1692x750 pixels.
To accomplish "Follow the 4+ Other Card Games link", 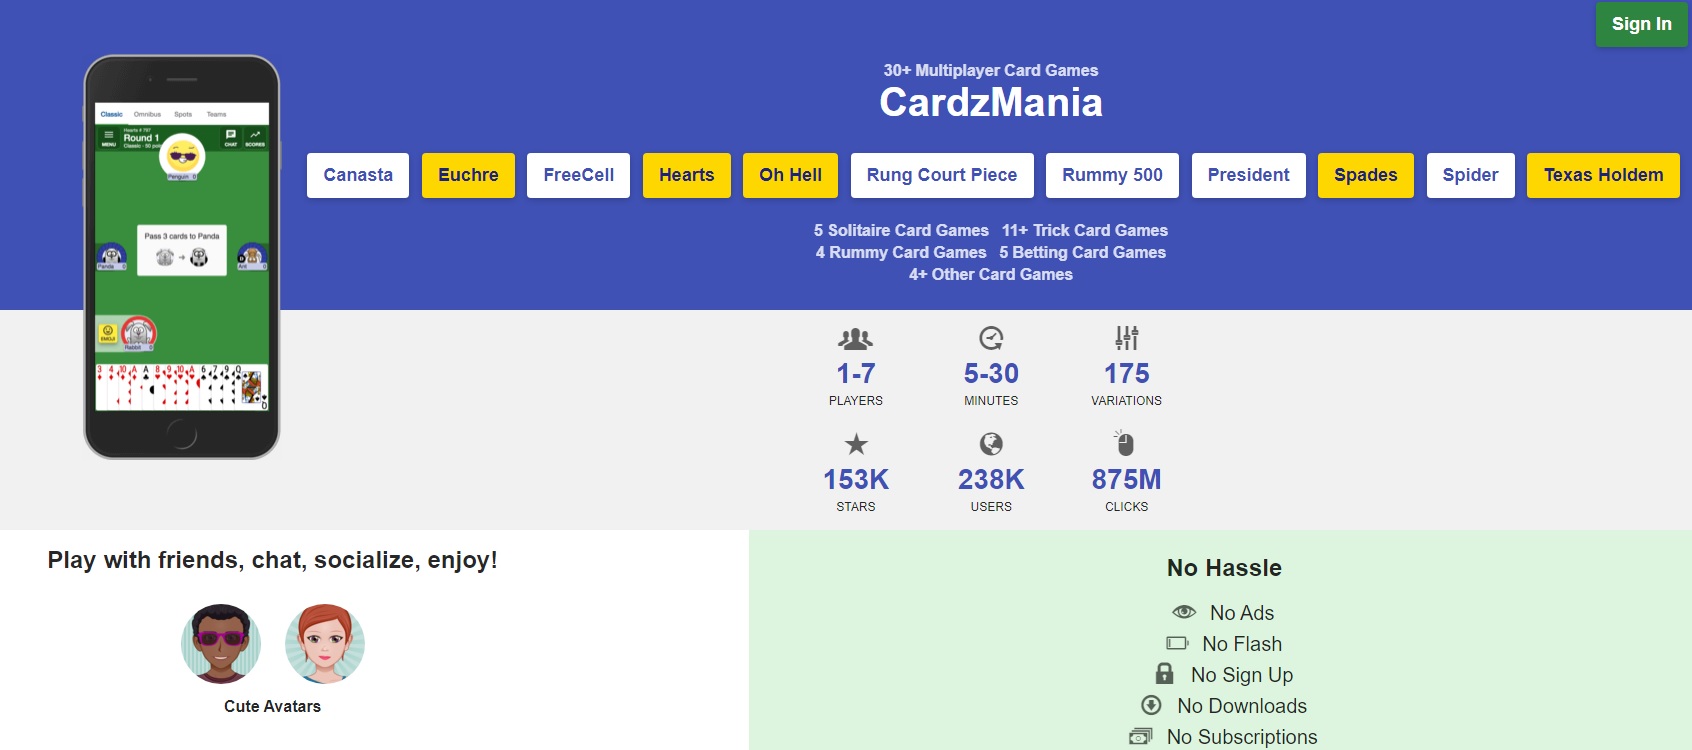I will (x=991, y=274).
